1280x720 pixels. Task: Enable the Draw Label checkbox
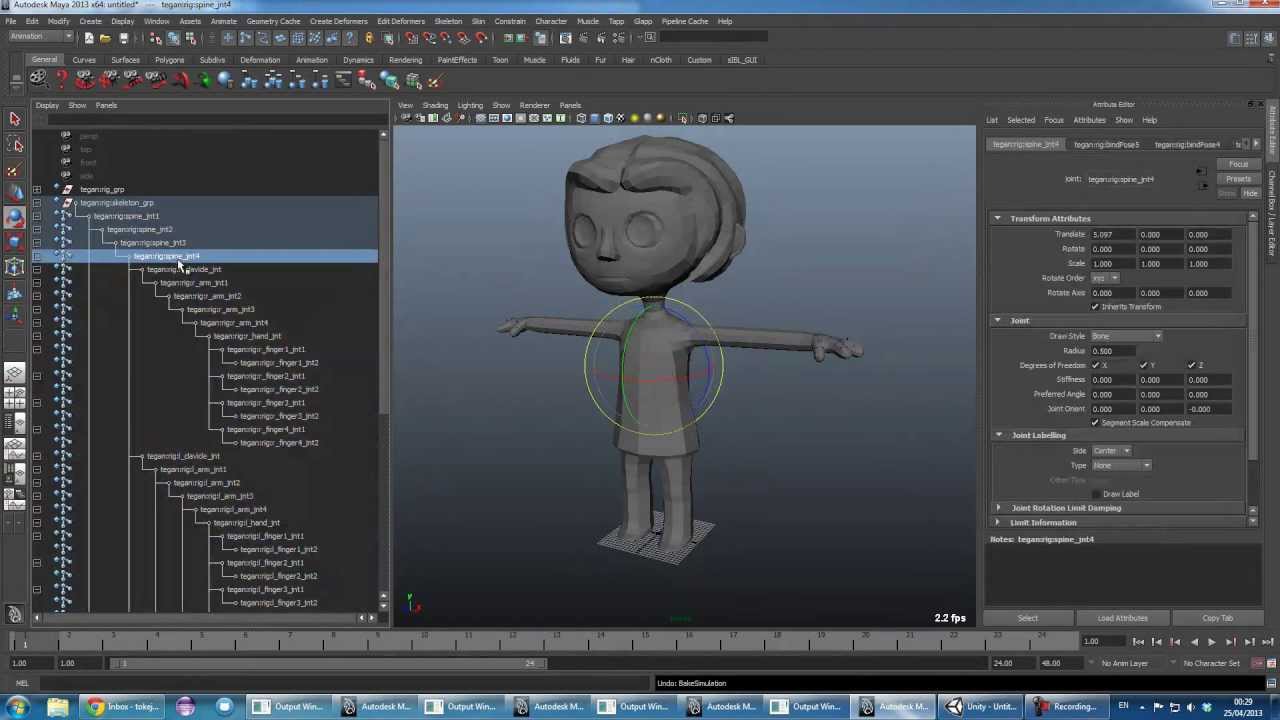point(1096,494)
